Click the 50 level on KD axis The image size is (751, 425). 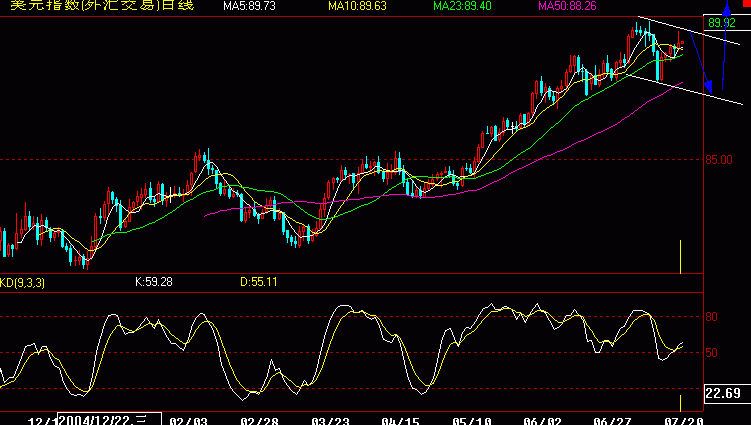click(711, 353)
